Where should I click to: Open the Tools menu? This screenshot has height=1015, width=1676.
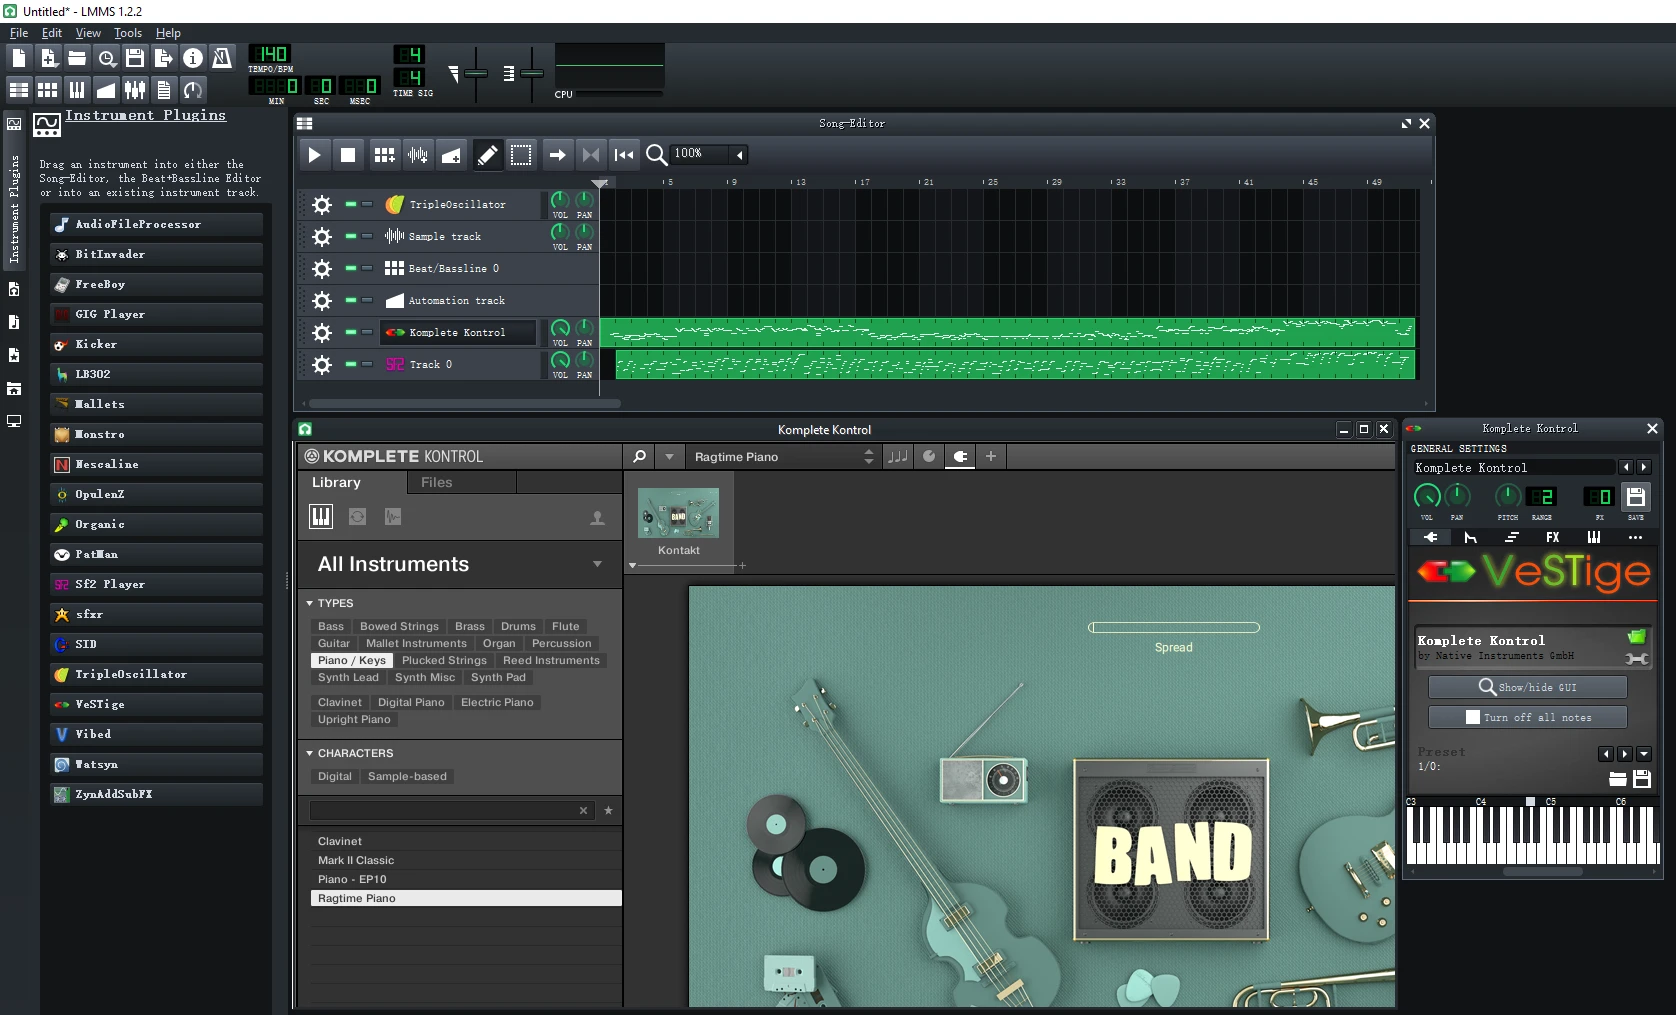[128, 33]
